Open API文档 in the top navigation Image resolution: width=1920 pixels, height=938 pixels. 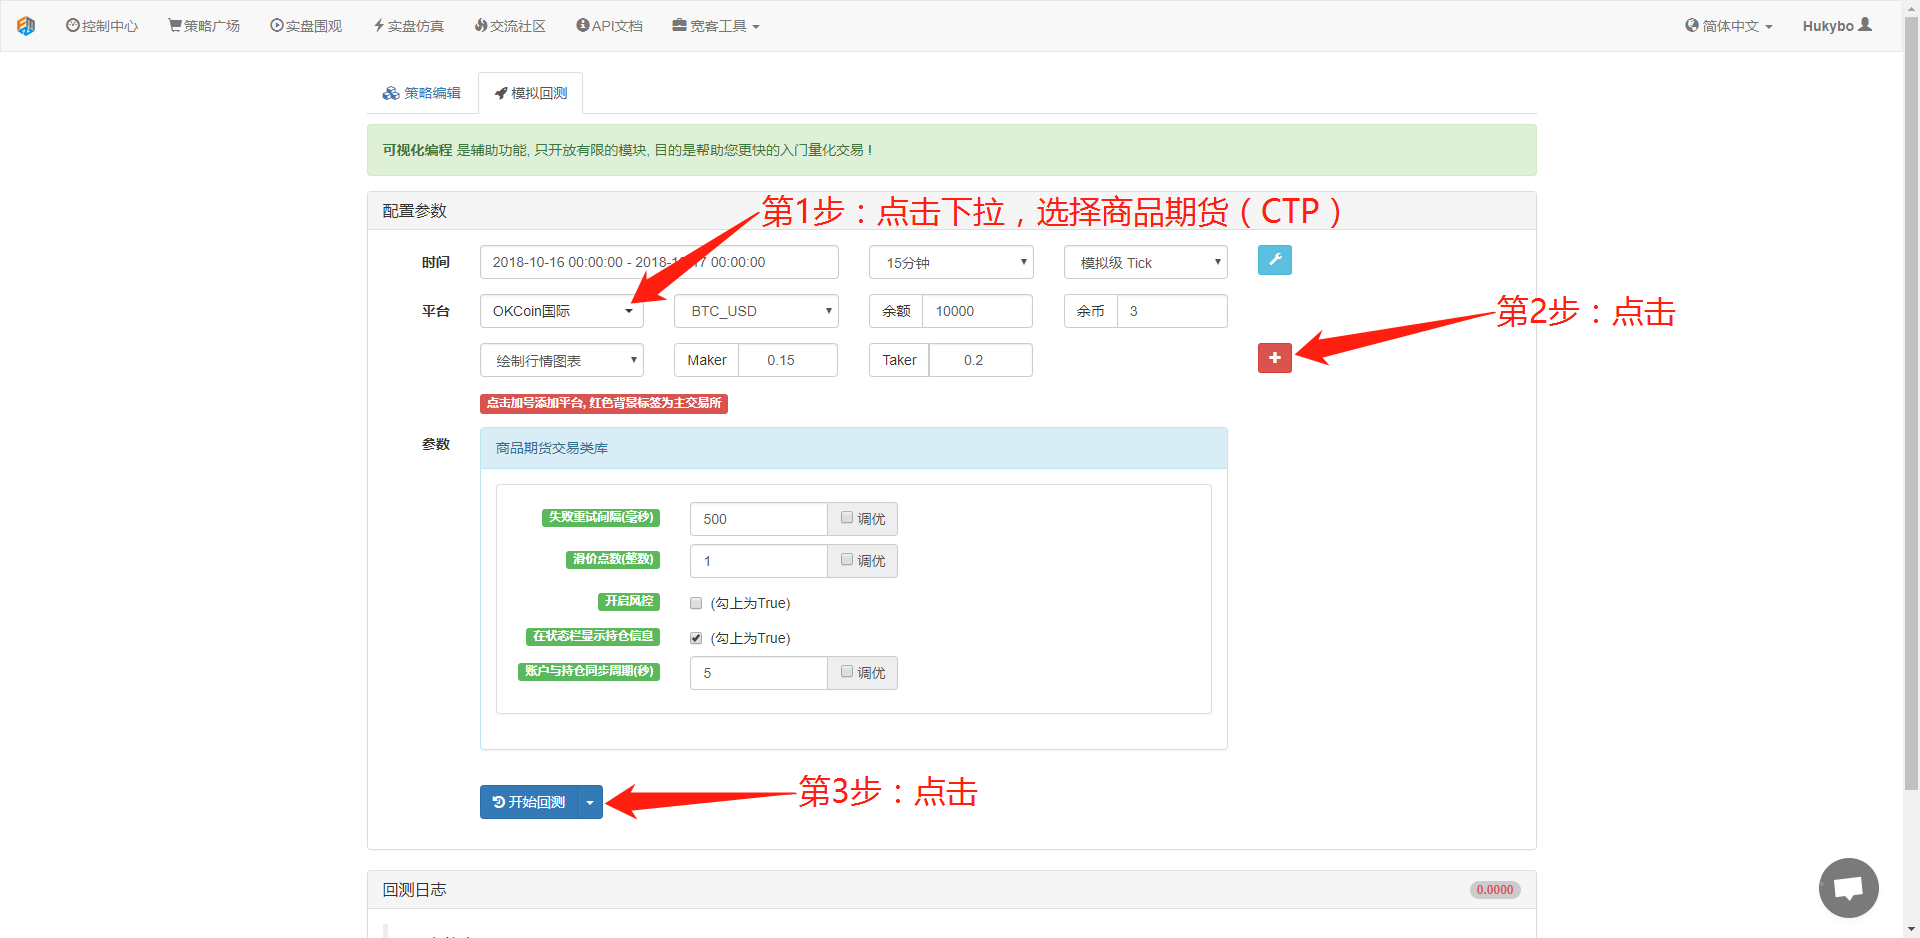[609, 26]
